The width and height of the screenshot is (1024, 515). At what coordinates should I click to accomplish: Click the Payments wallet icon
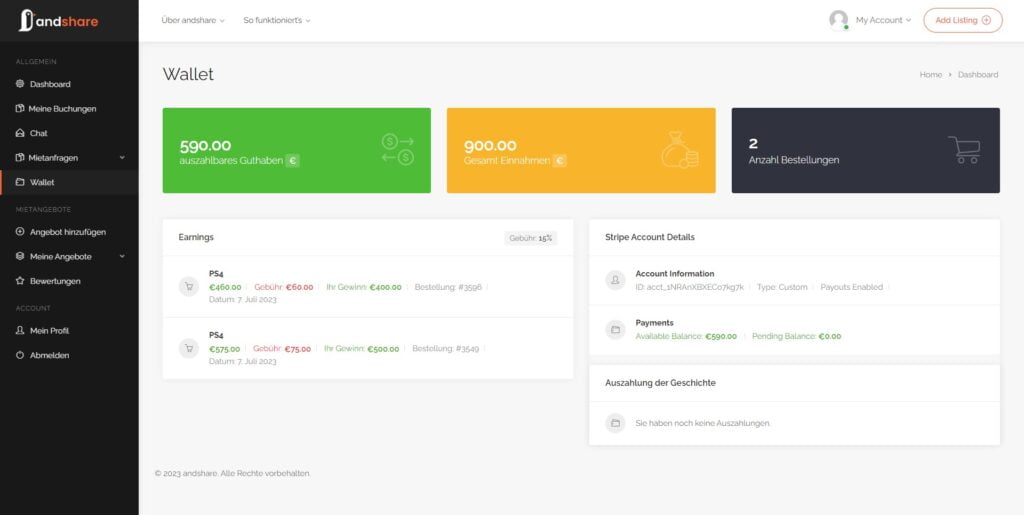(x=615, y=329)
